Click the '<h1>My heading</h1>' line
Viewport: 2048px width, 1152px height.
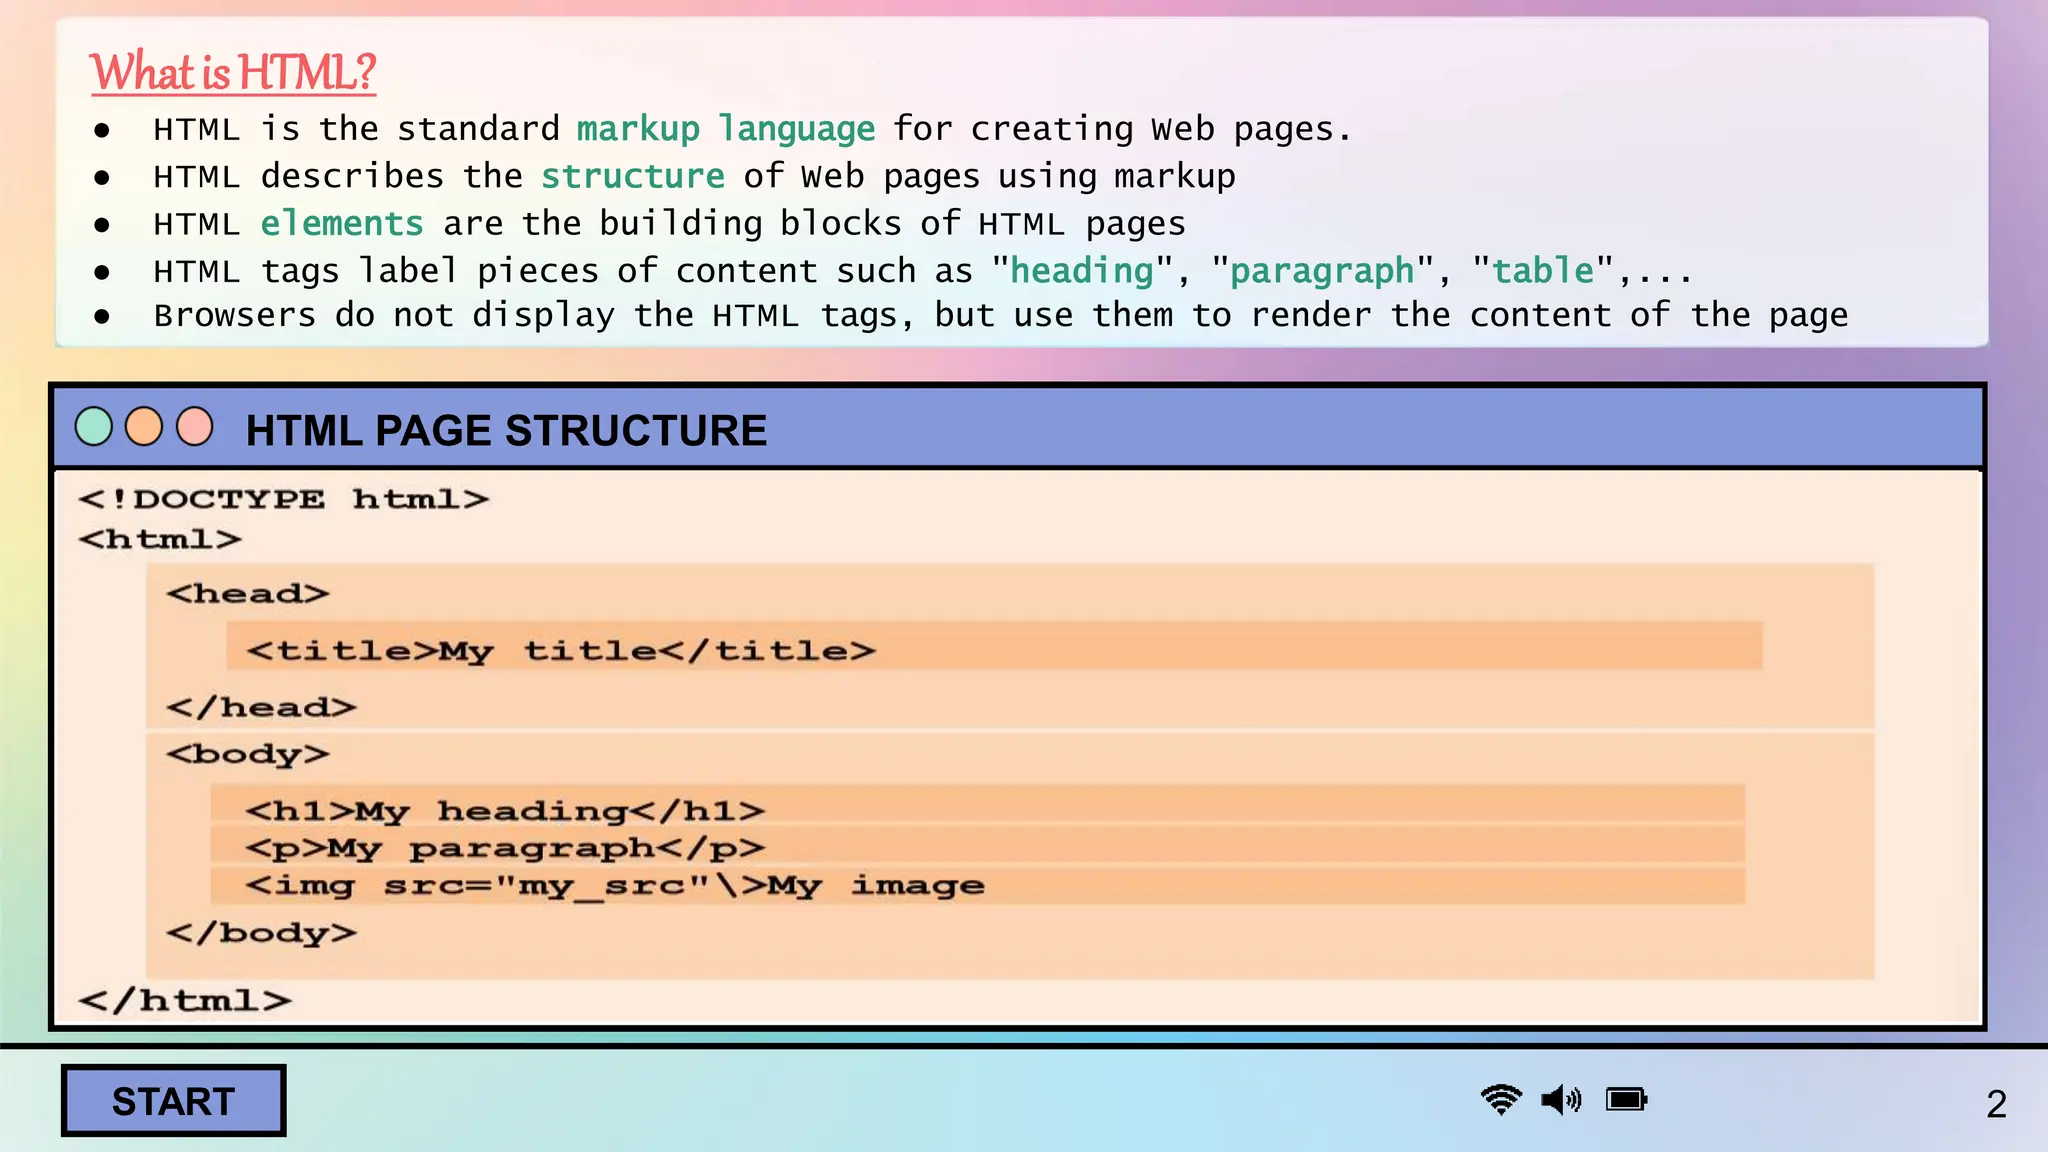[x=505, y=811]
